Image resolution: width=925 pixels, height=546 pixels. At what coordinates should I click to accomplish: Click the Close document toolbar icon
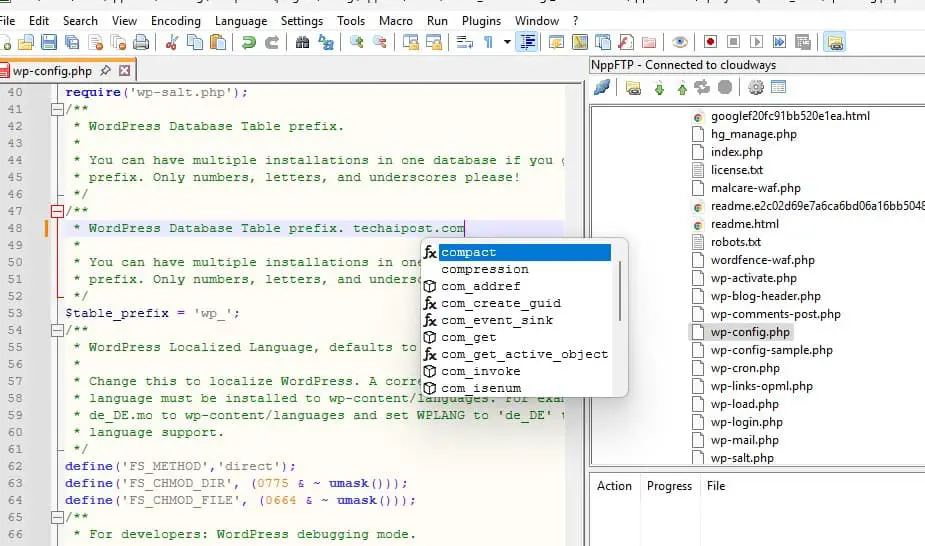click(x=96, y=42)
